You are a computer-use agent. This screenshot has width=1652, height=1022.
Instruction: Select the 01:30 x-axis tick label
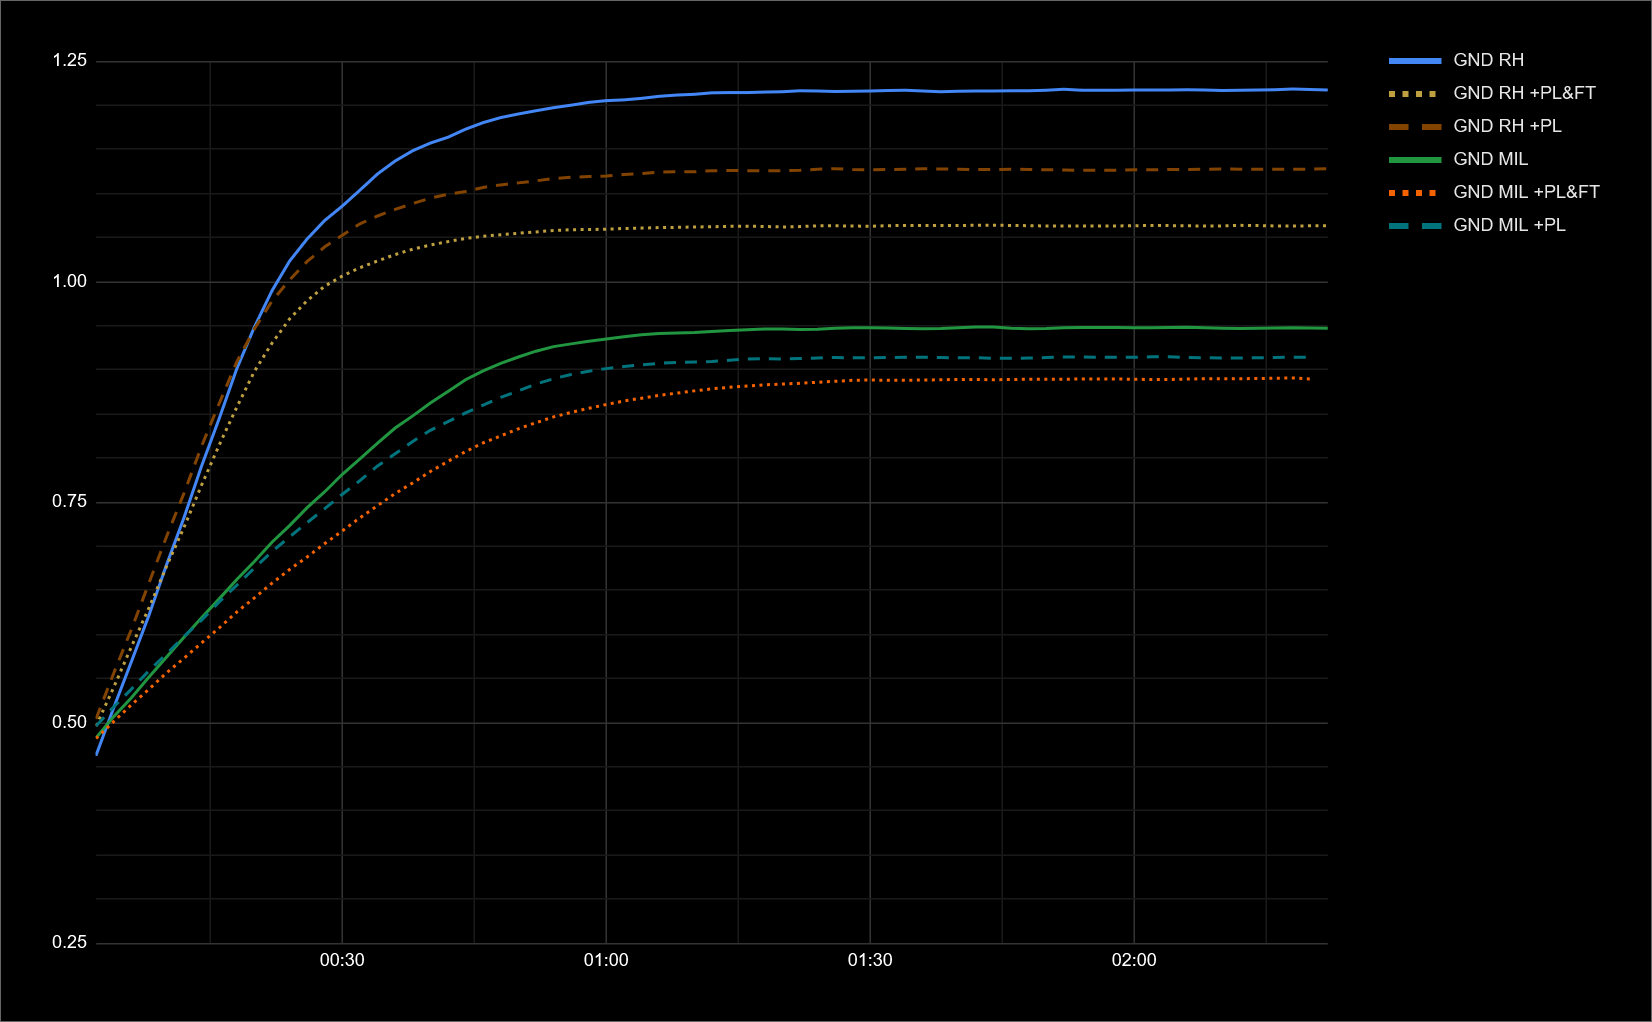click(870, 960)
